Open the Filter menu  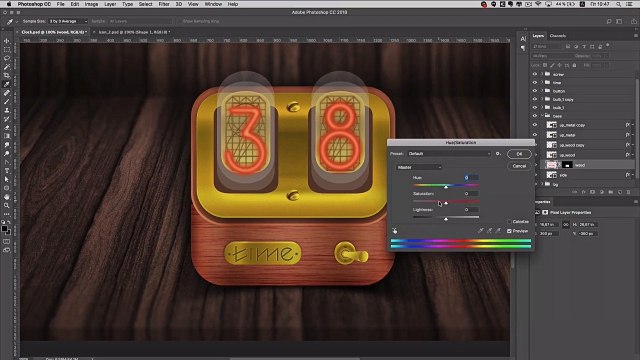(164, 4)
